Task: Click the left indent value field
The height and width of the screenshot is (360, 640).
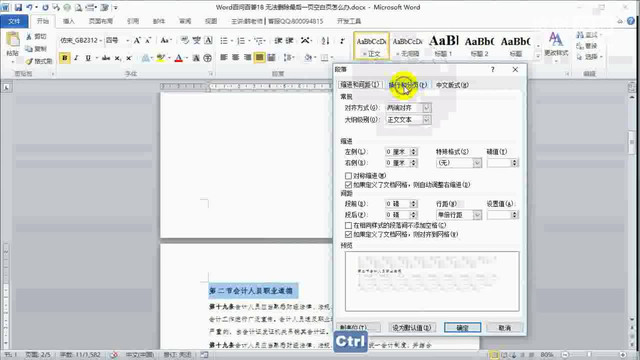Action: coord(397,152)
